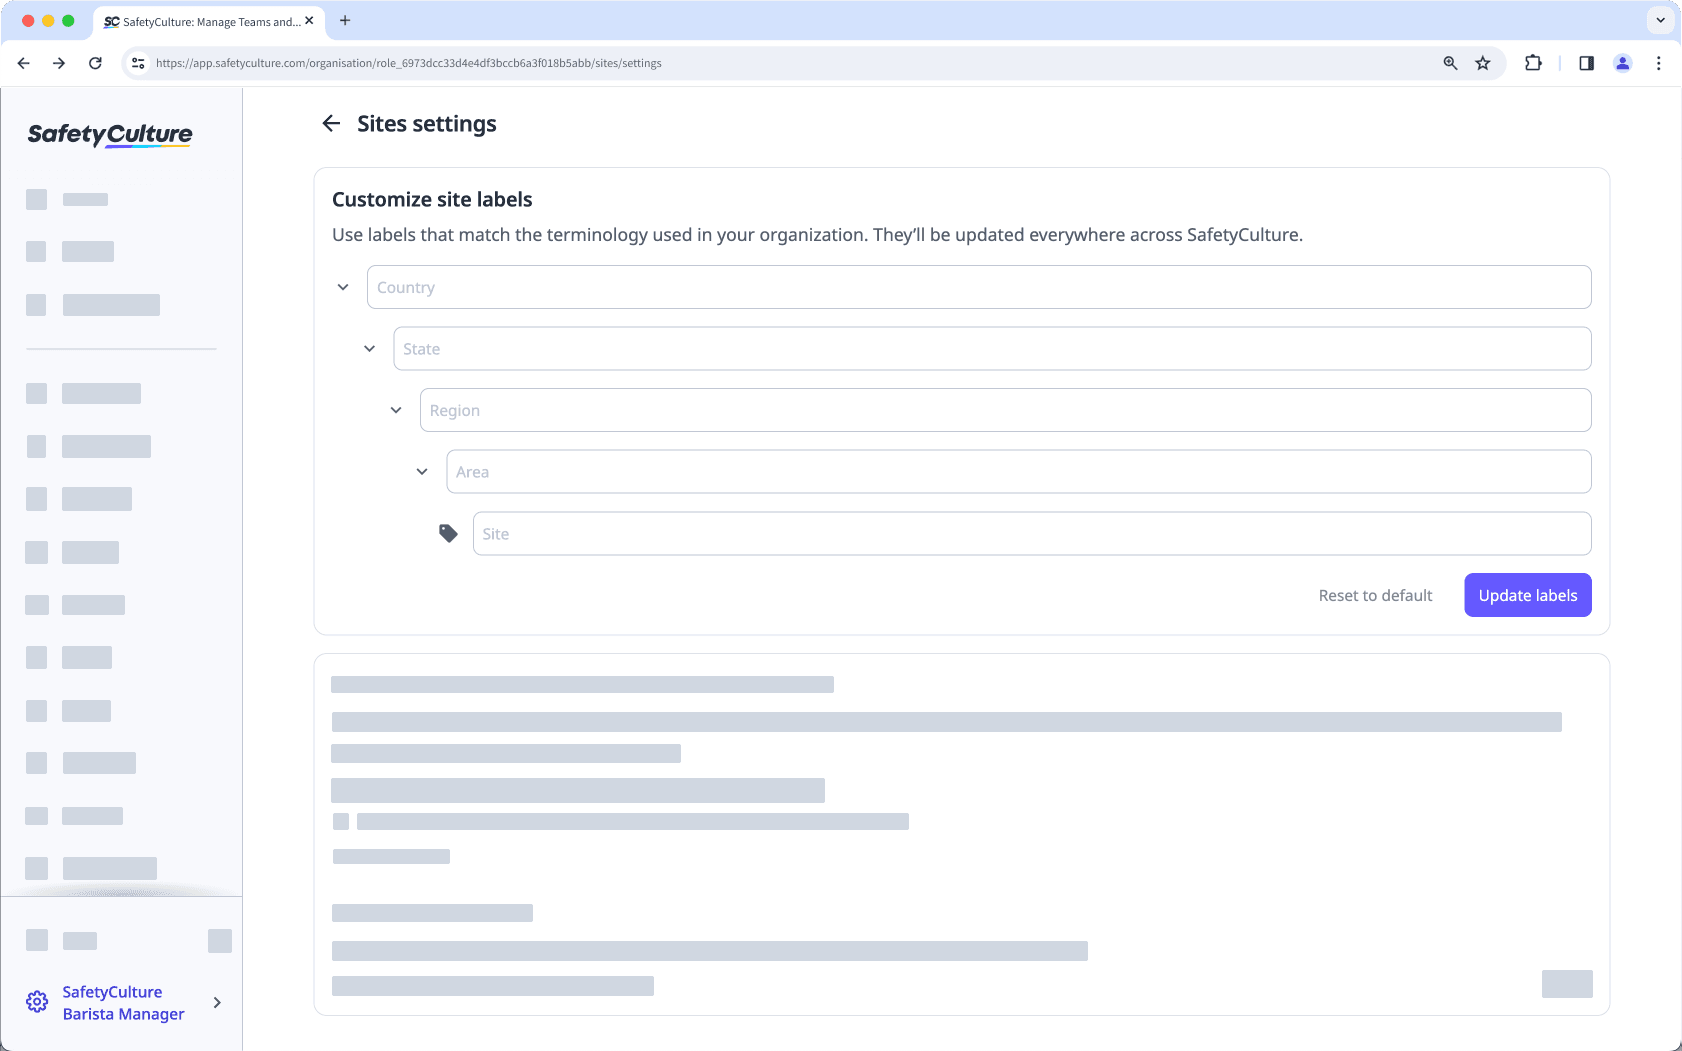Expand the chevron beside the Area field
Image resolution: width=1682 pixels, height=1051 pixels.
(x=421, y=471)
